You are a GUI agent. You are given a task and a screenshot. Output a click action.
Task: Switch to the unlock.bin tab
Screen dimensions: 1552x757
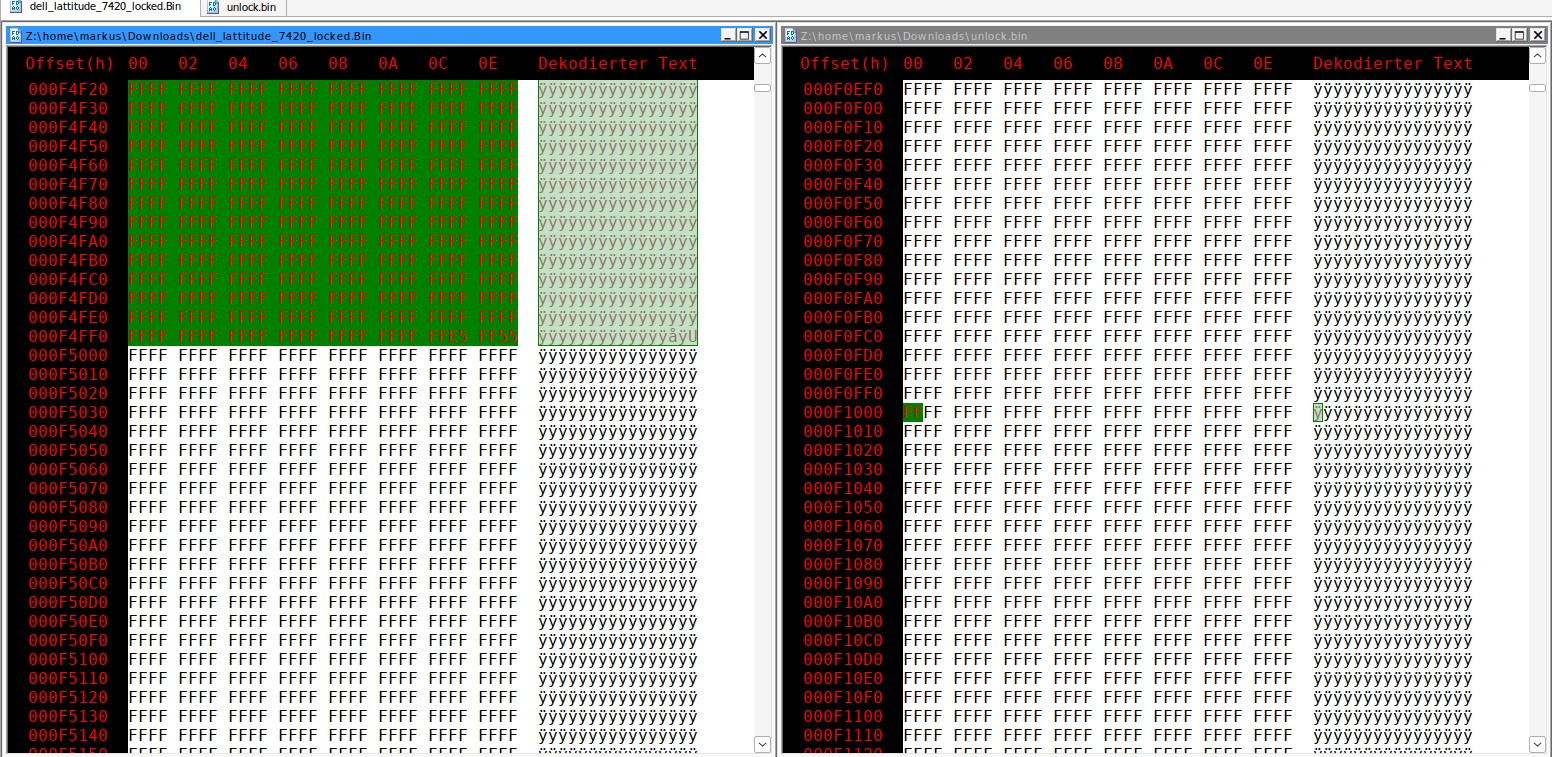(241, 7)
